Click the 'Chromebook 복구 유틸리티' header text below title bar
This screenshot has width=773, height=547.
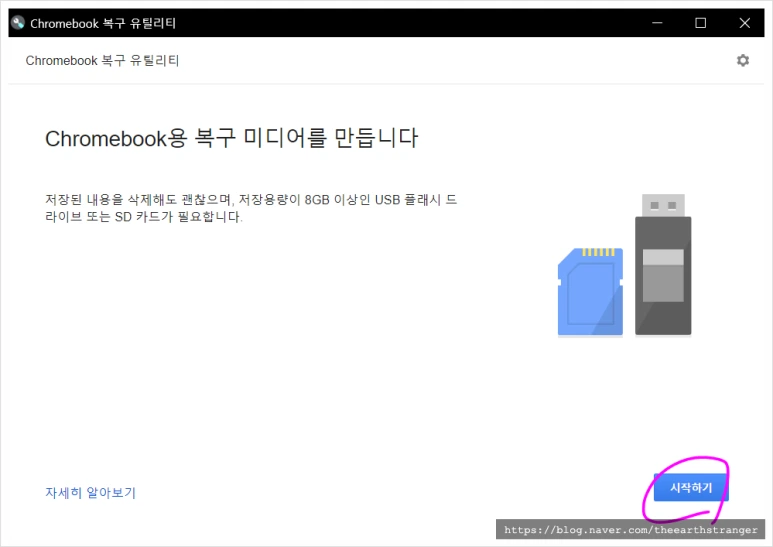[x=102, y=61]
